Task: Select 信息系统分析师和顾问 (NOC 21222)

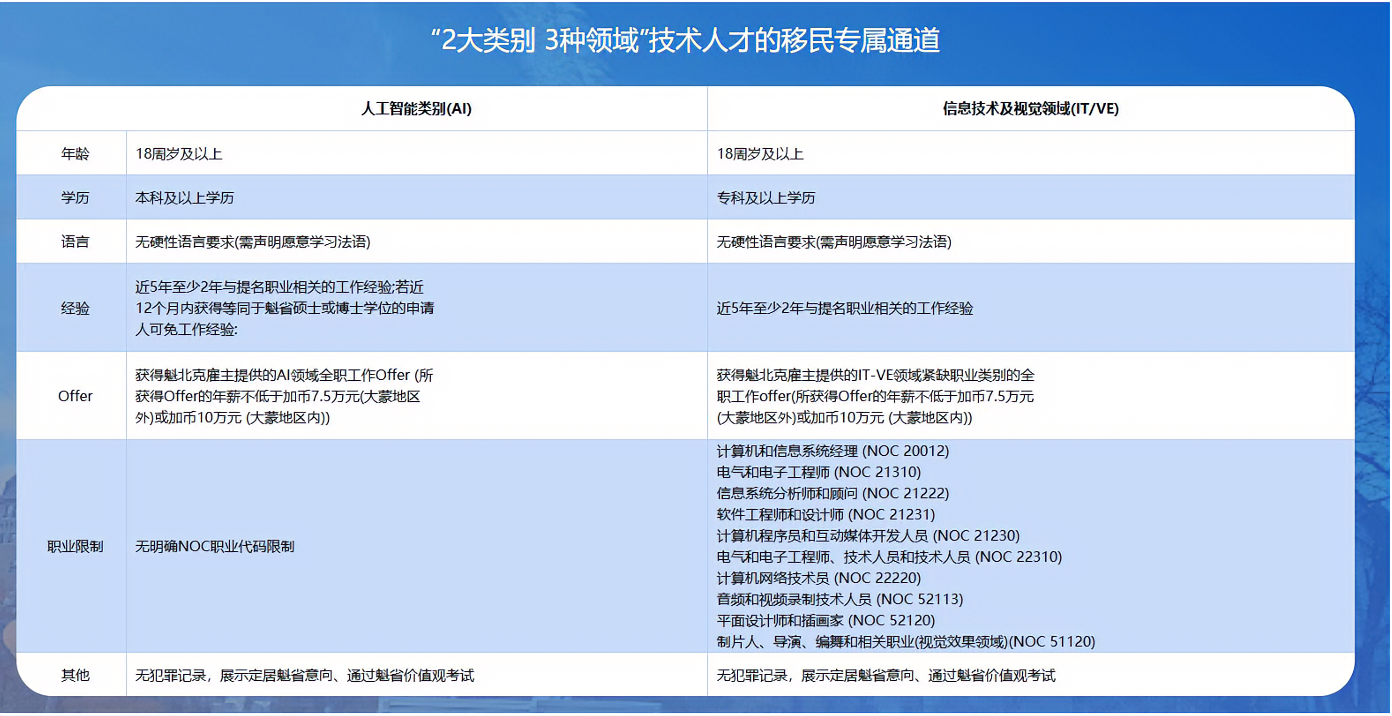Action: coord(833,493)
